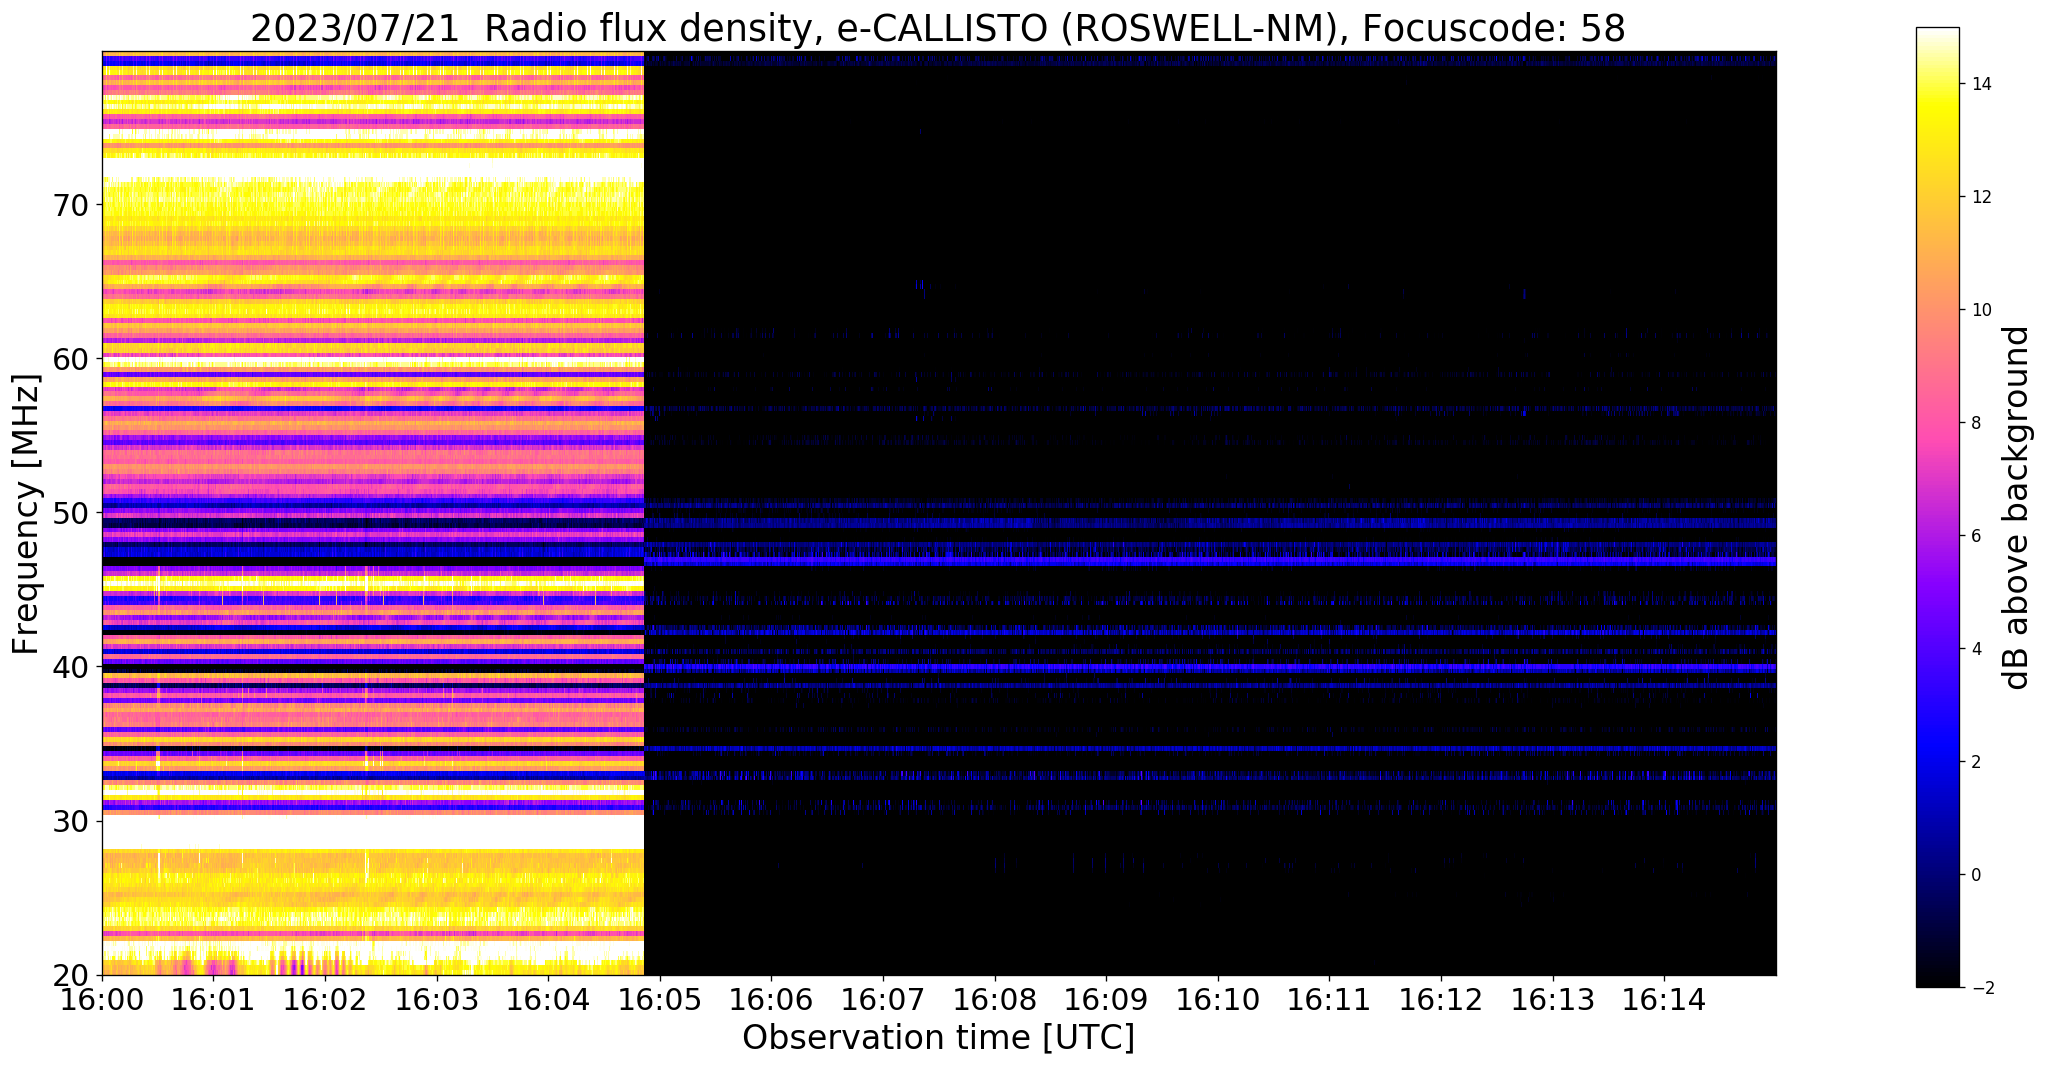
Task: Click the 16:06 time tick label
Action: coord(772,998)
